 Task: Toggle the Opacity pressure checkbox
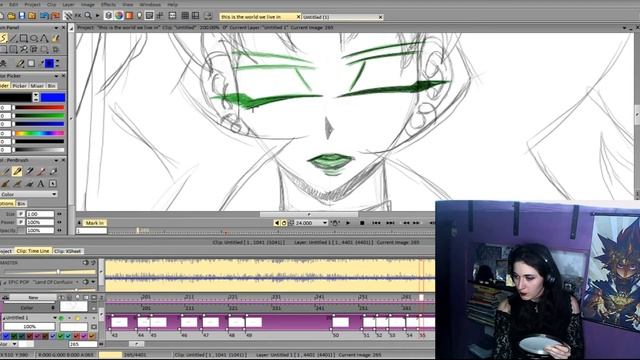(x=21, y=230)
